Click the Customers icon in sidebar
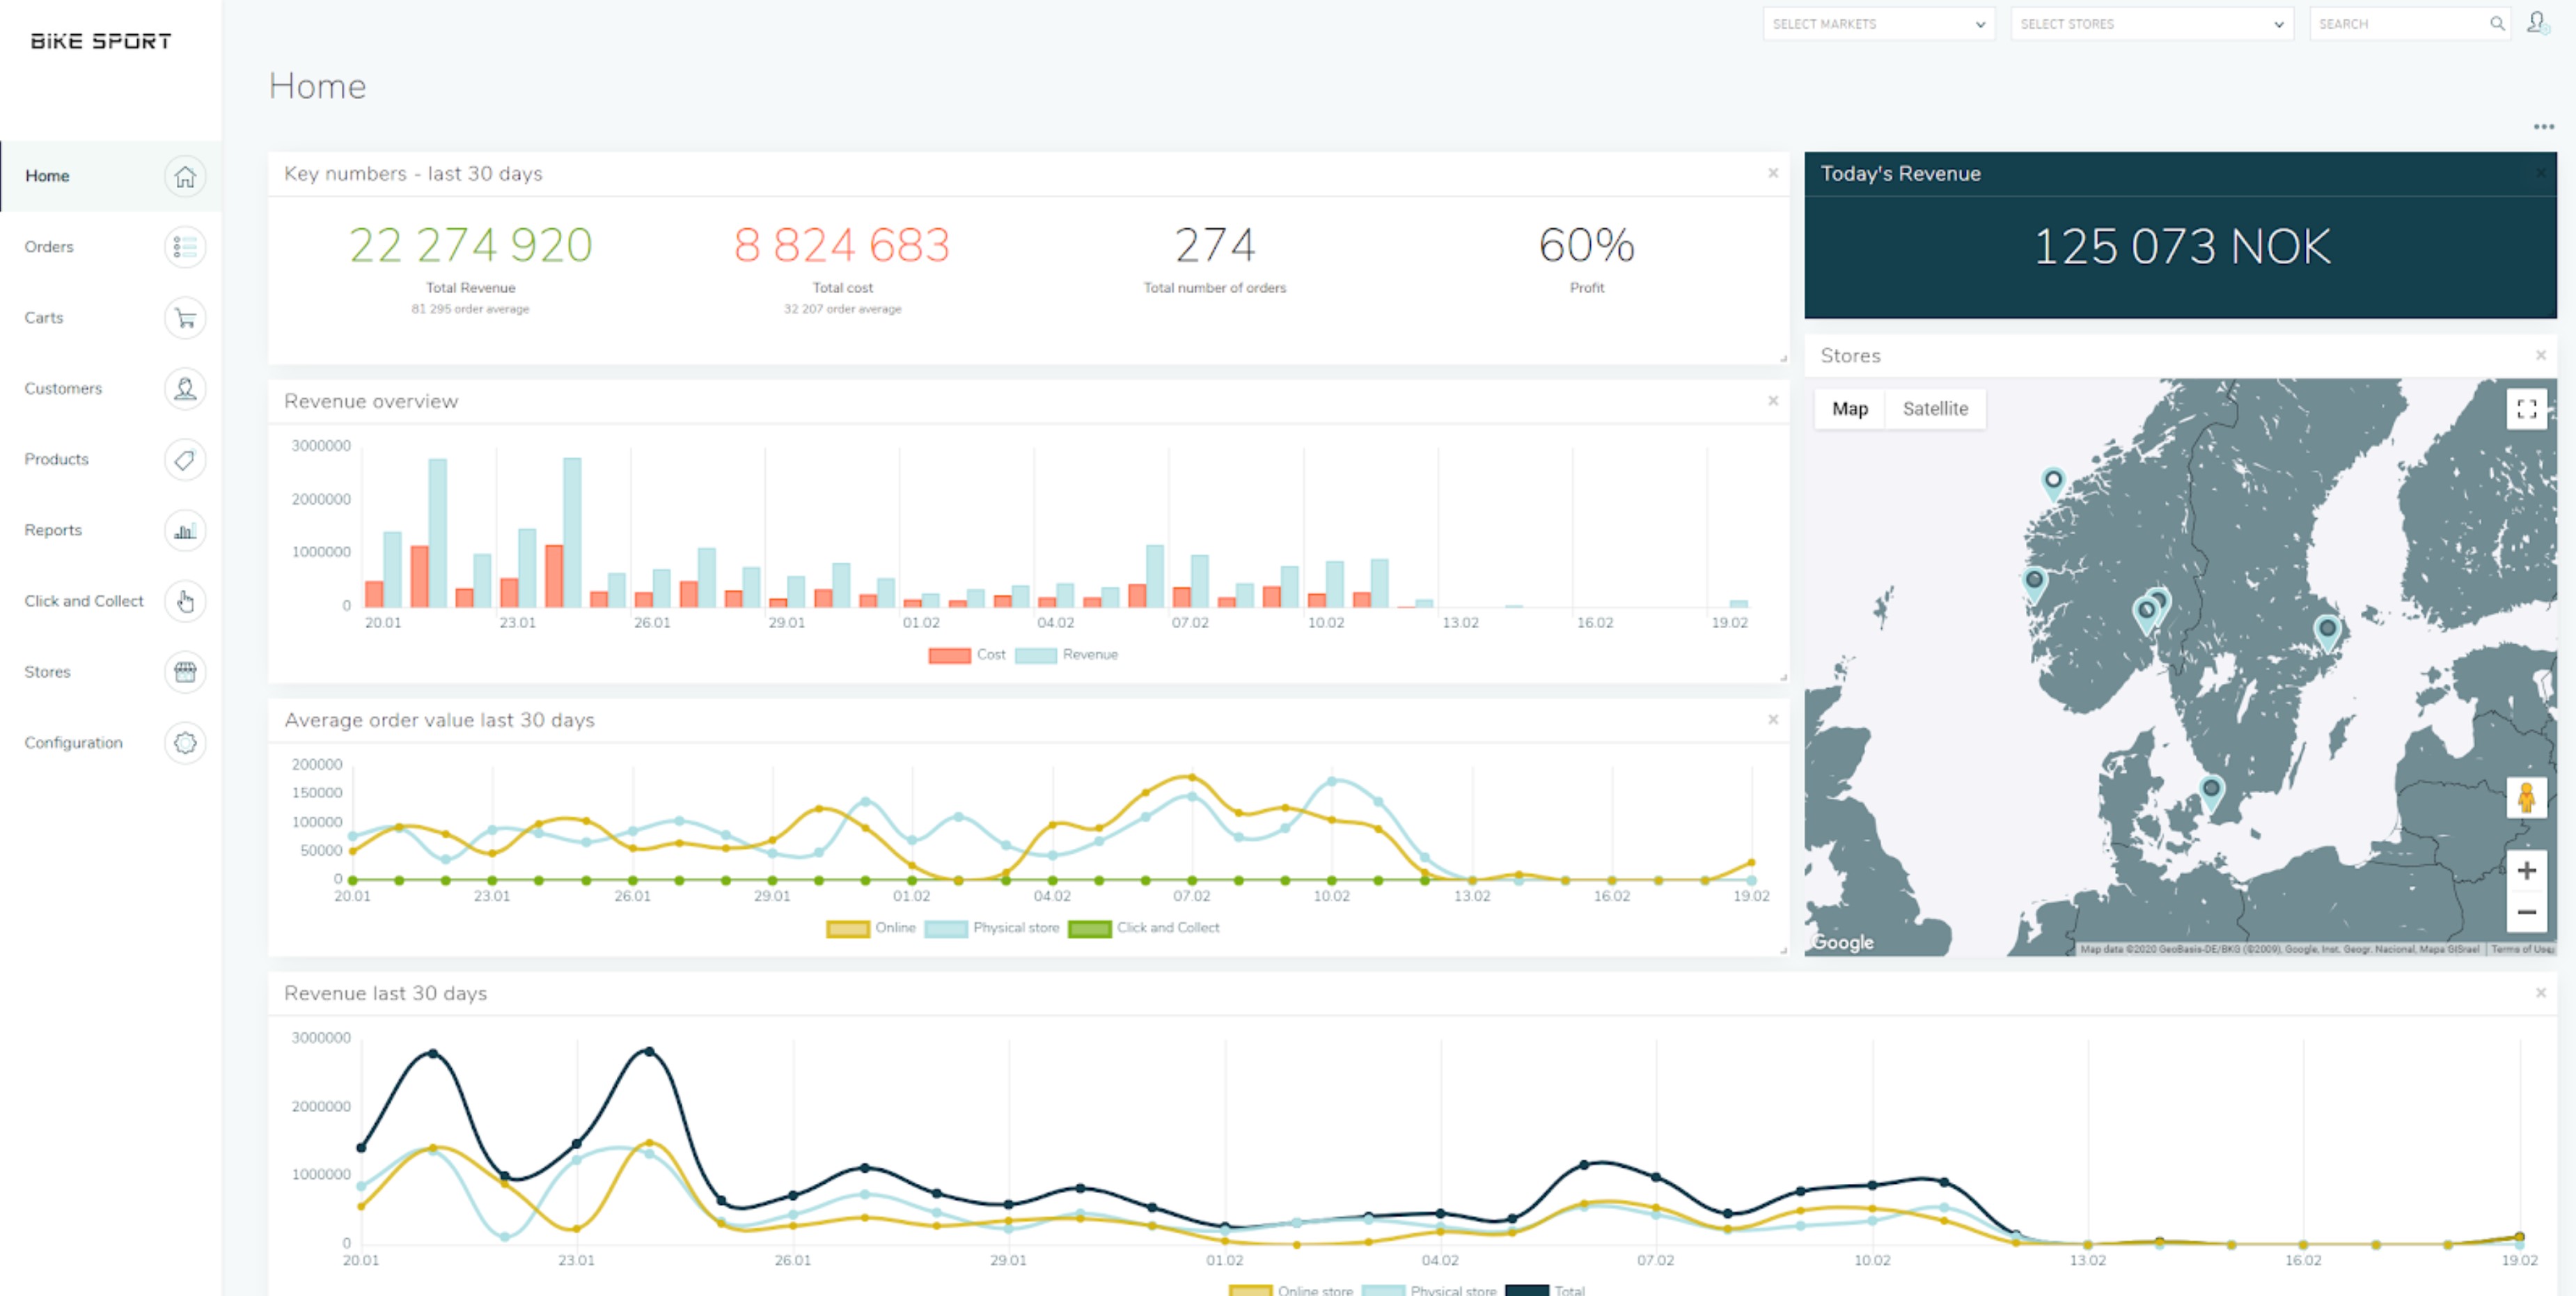This screenshot has height=1296, width=2576. click(x=185, y=389)
